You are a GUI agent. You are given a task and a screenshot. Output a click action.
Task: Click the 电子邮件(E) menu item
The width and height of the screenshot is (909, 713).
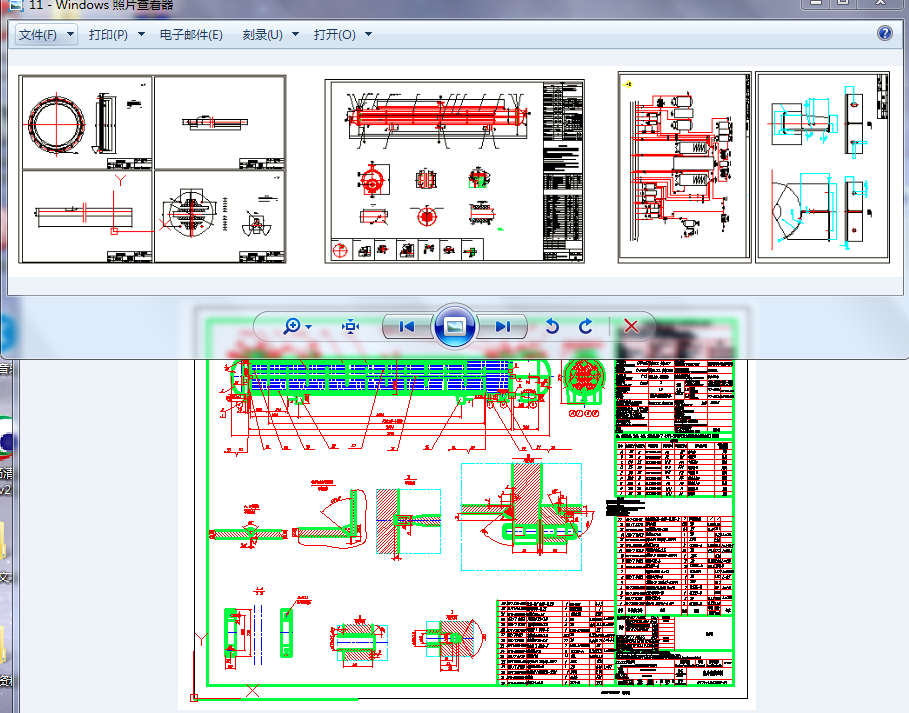[191, 35]
